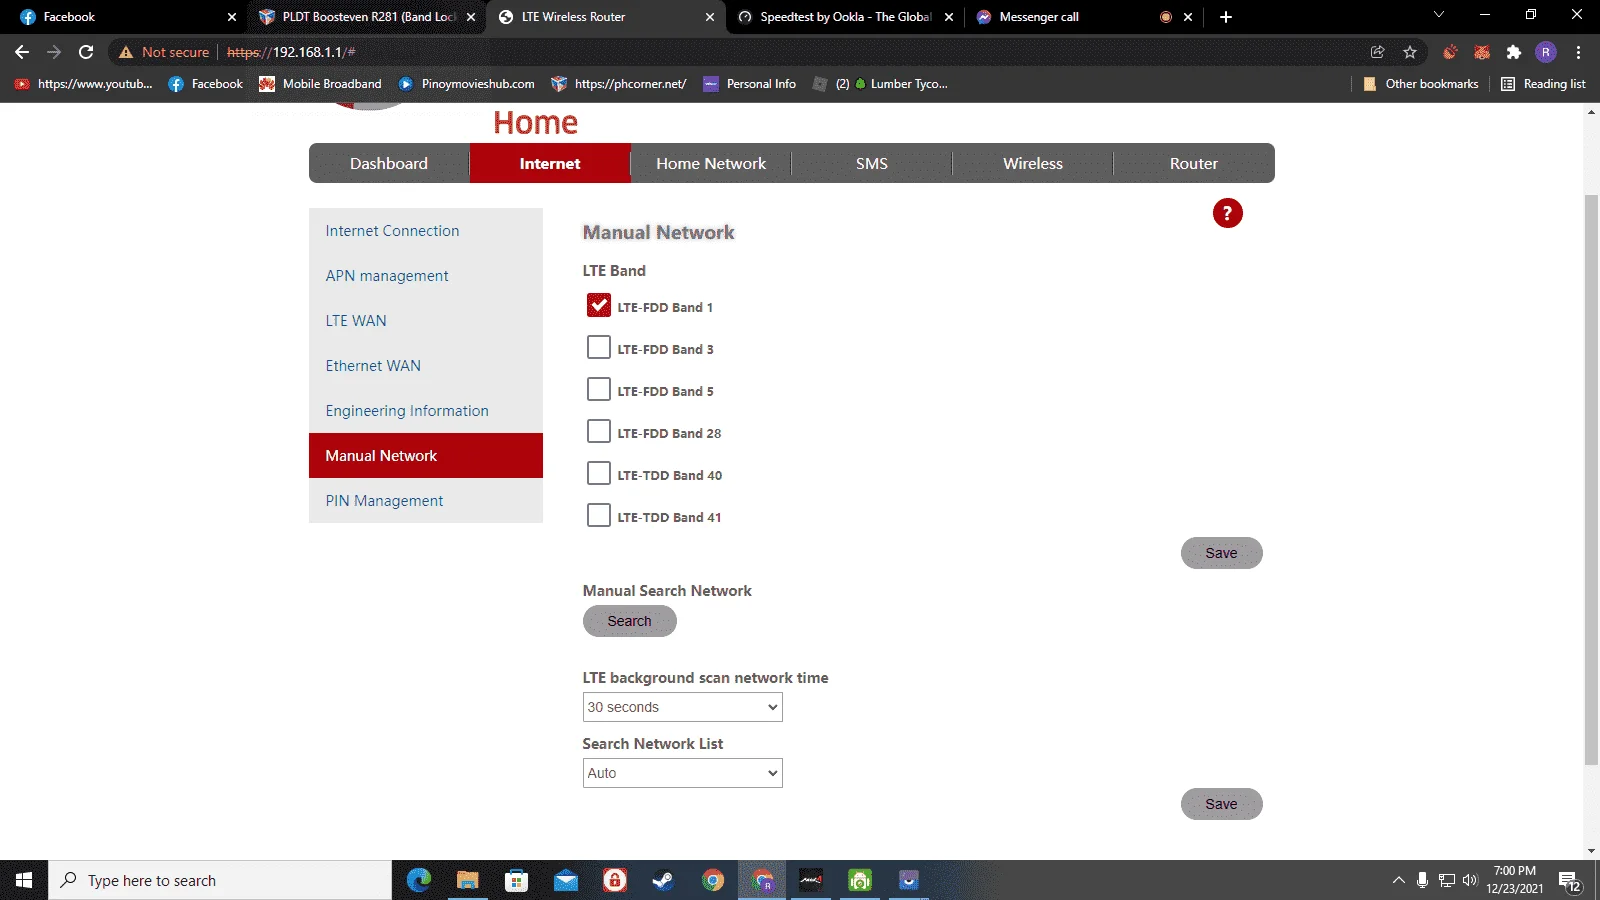Open PIN Management page

pos(426,501)
